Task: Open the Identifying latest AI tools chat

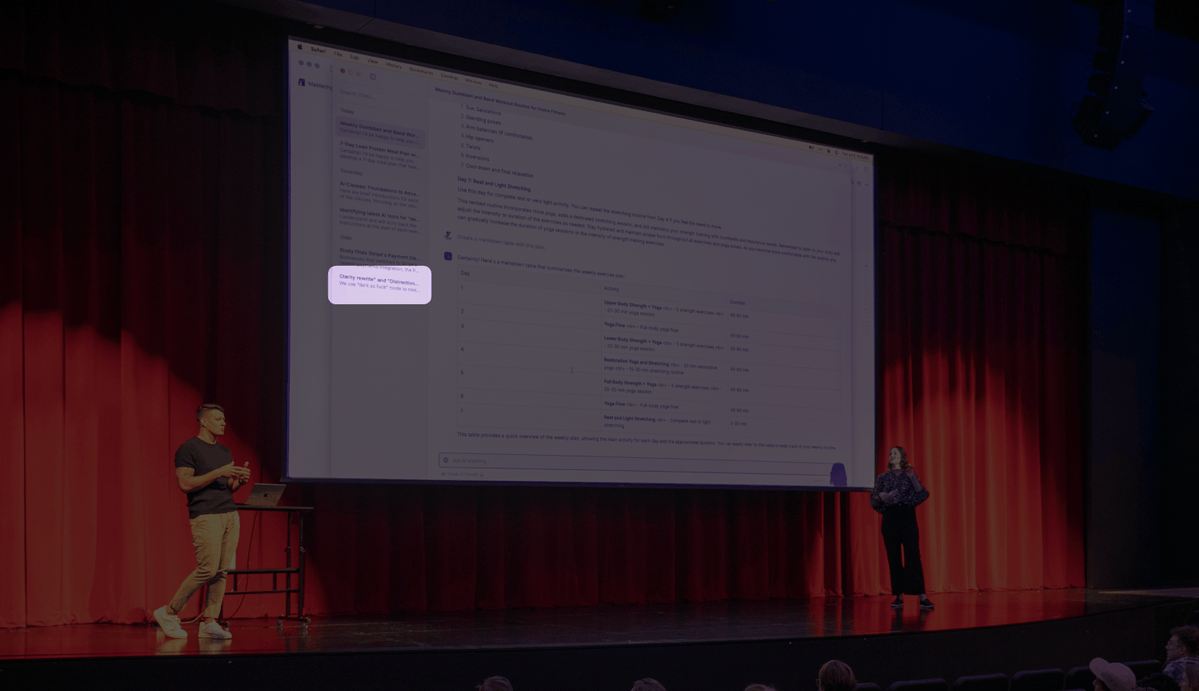Action: click(x=380, y=221)
